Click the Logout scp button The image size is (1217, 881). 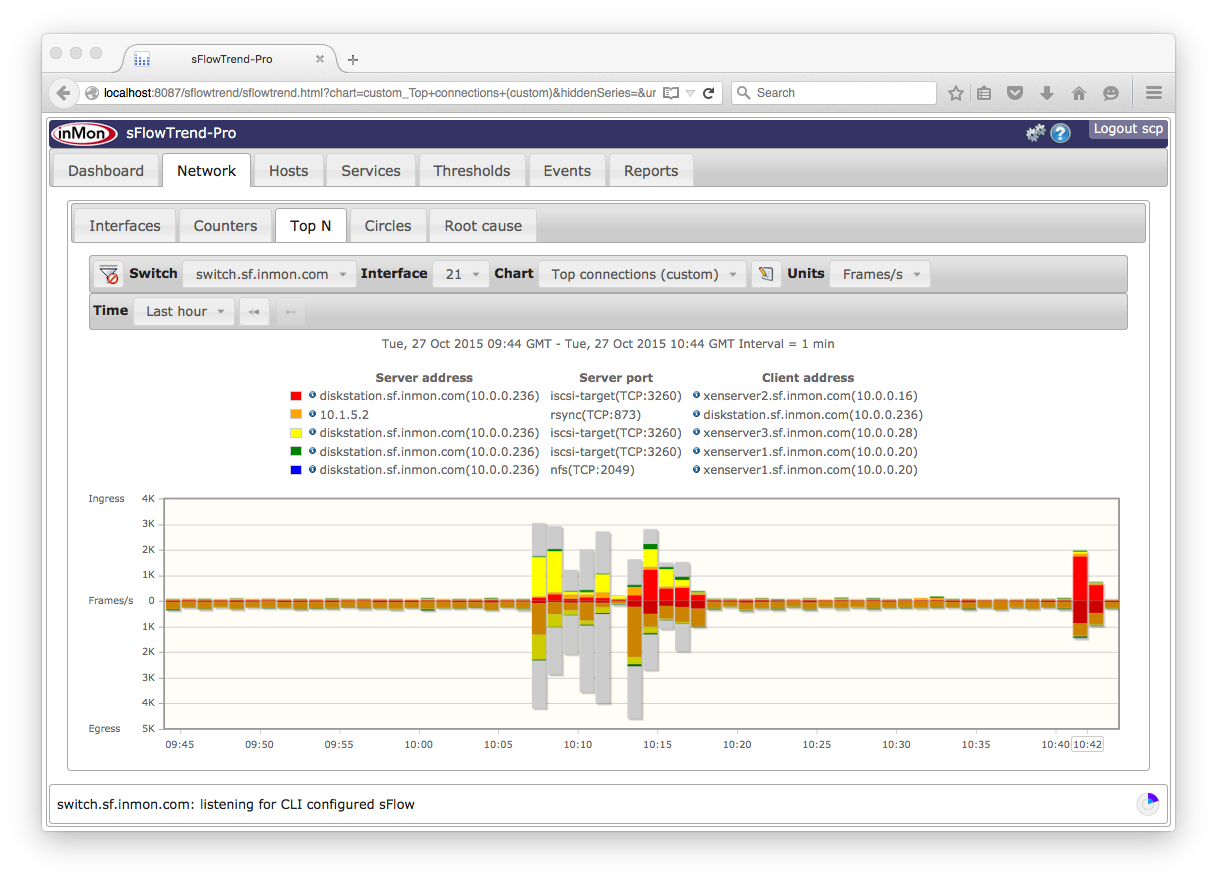coord(1128,129)
